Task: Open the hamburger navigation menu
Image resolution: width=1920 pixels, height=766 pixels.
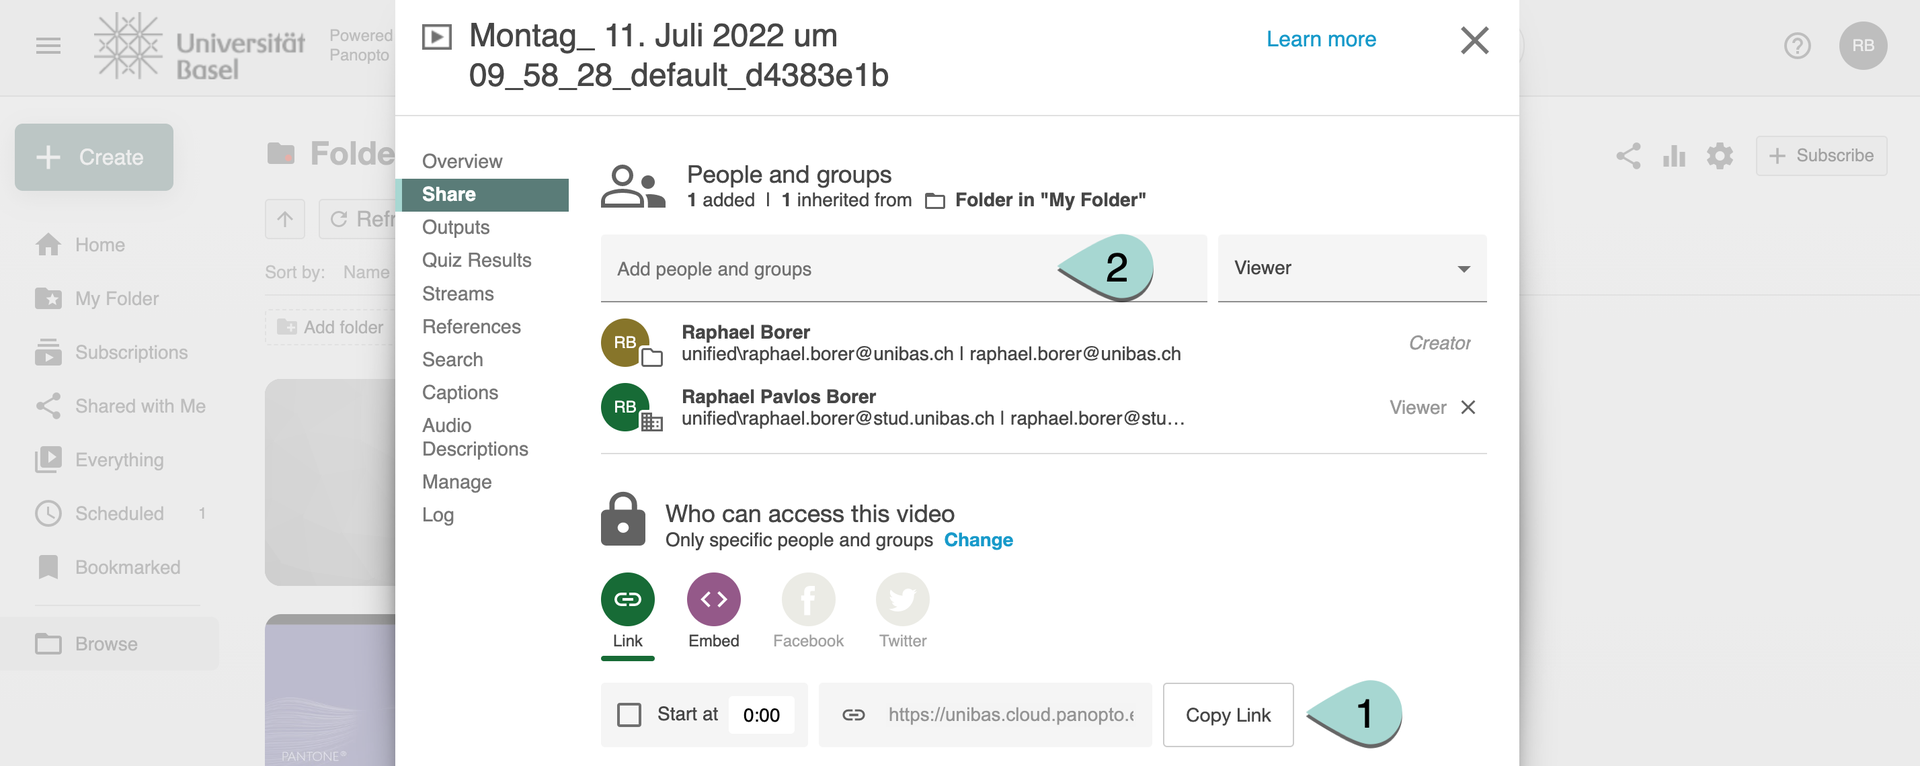Action: (48, 46)
